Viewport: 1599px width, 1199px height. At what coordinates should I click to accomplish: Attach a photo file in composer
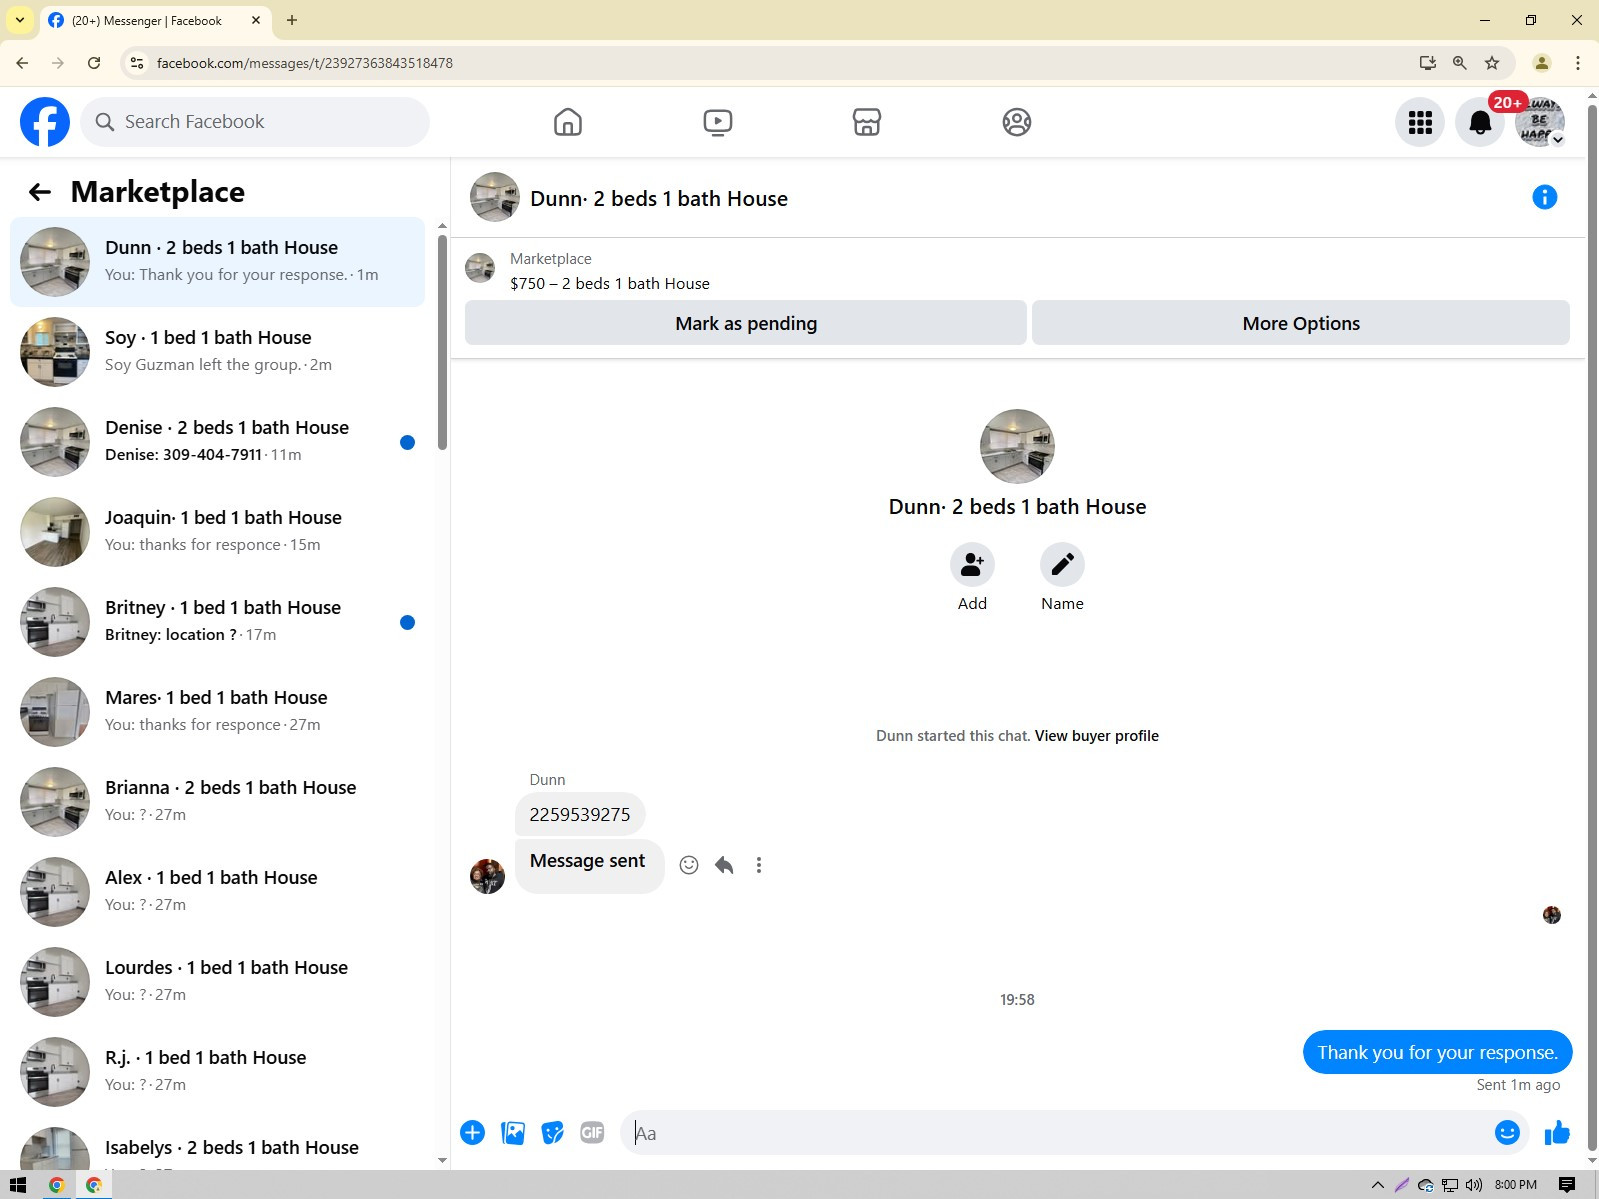pyautogui.click(x=513, y=1133)
